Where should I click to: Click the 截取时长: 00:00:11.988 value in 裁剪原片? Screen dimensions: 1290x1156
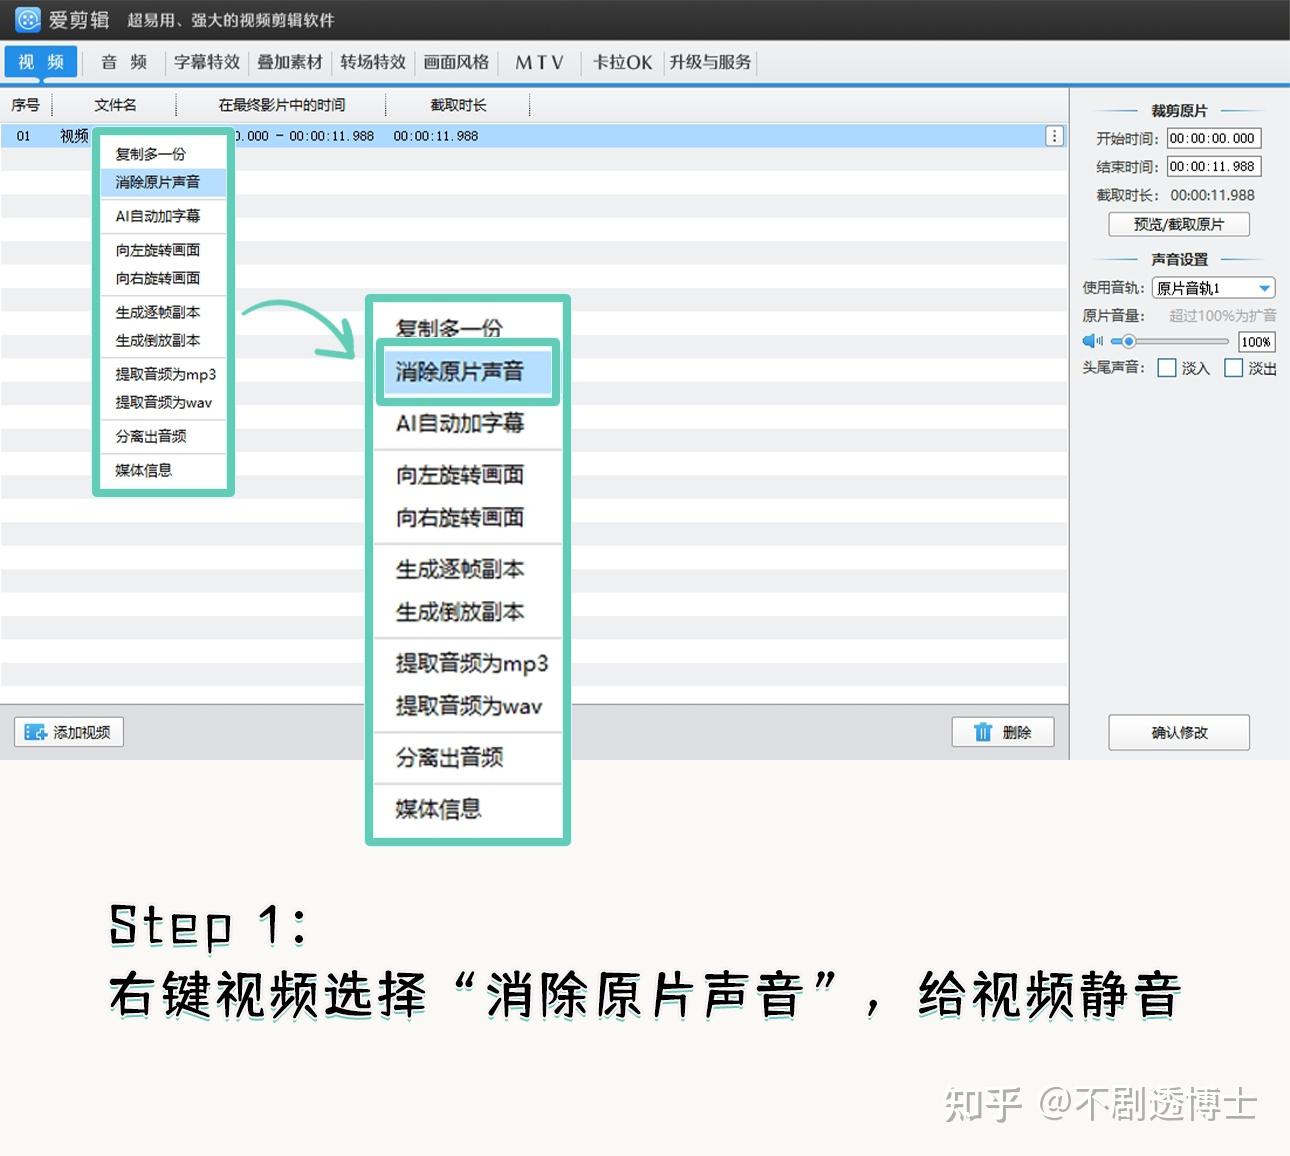tap(1212, 195)
